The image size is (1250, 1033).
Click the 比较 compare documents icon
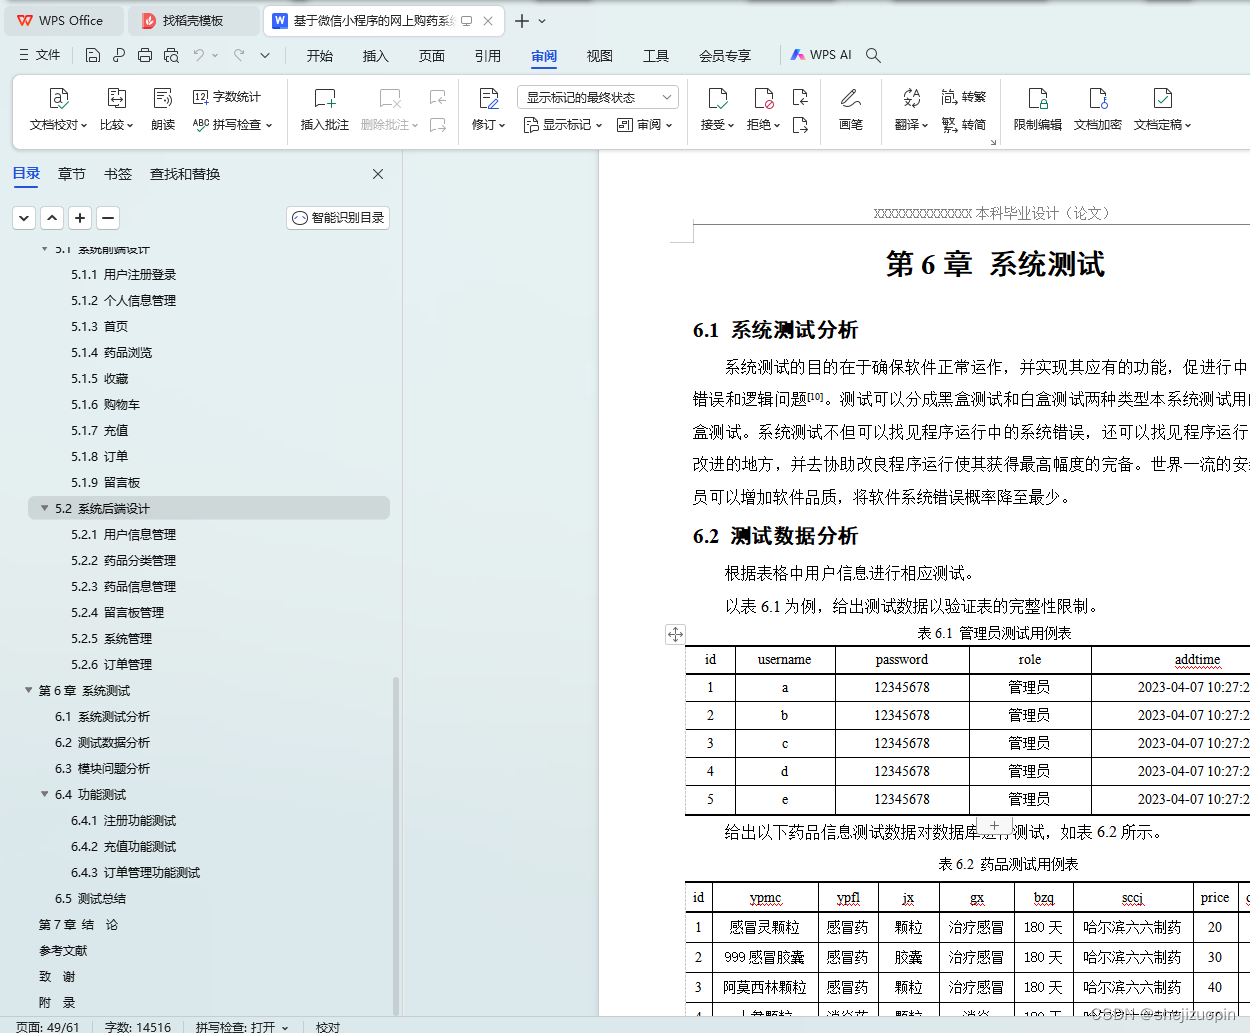116,98
